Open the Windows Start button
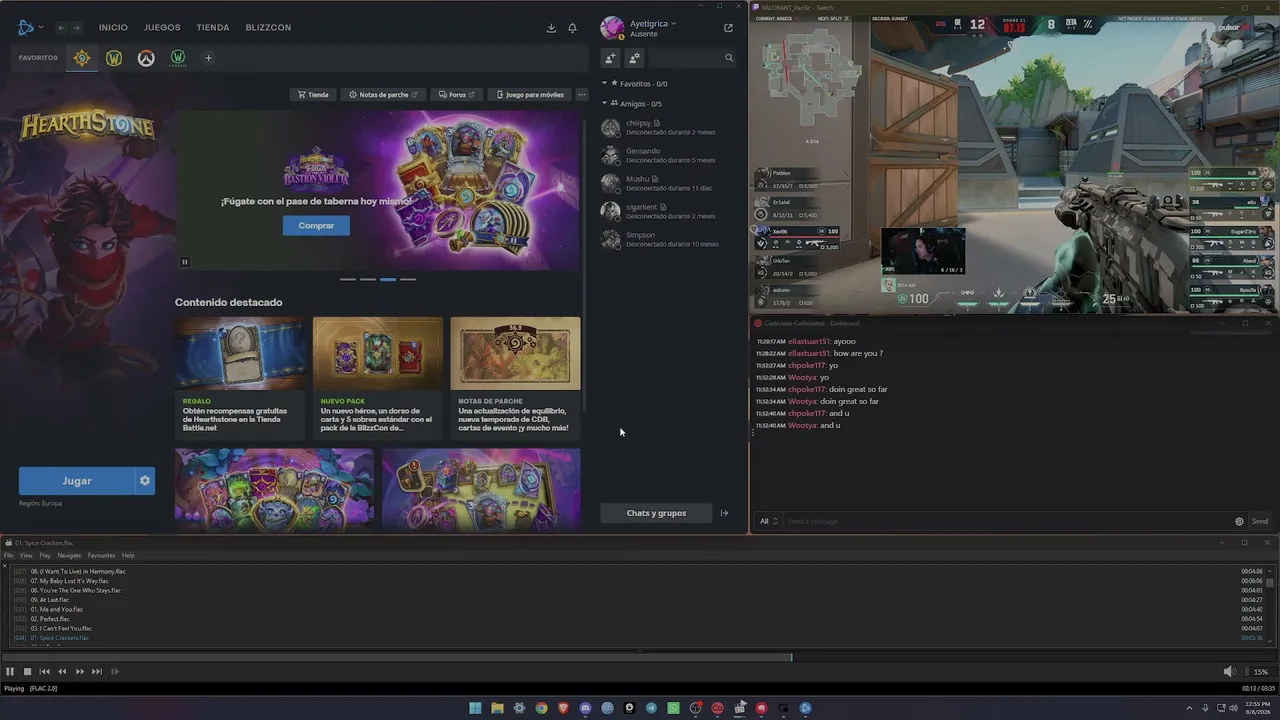 point(475,708)
